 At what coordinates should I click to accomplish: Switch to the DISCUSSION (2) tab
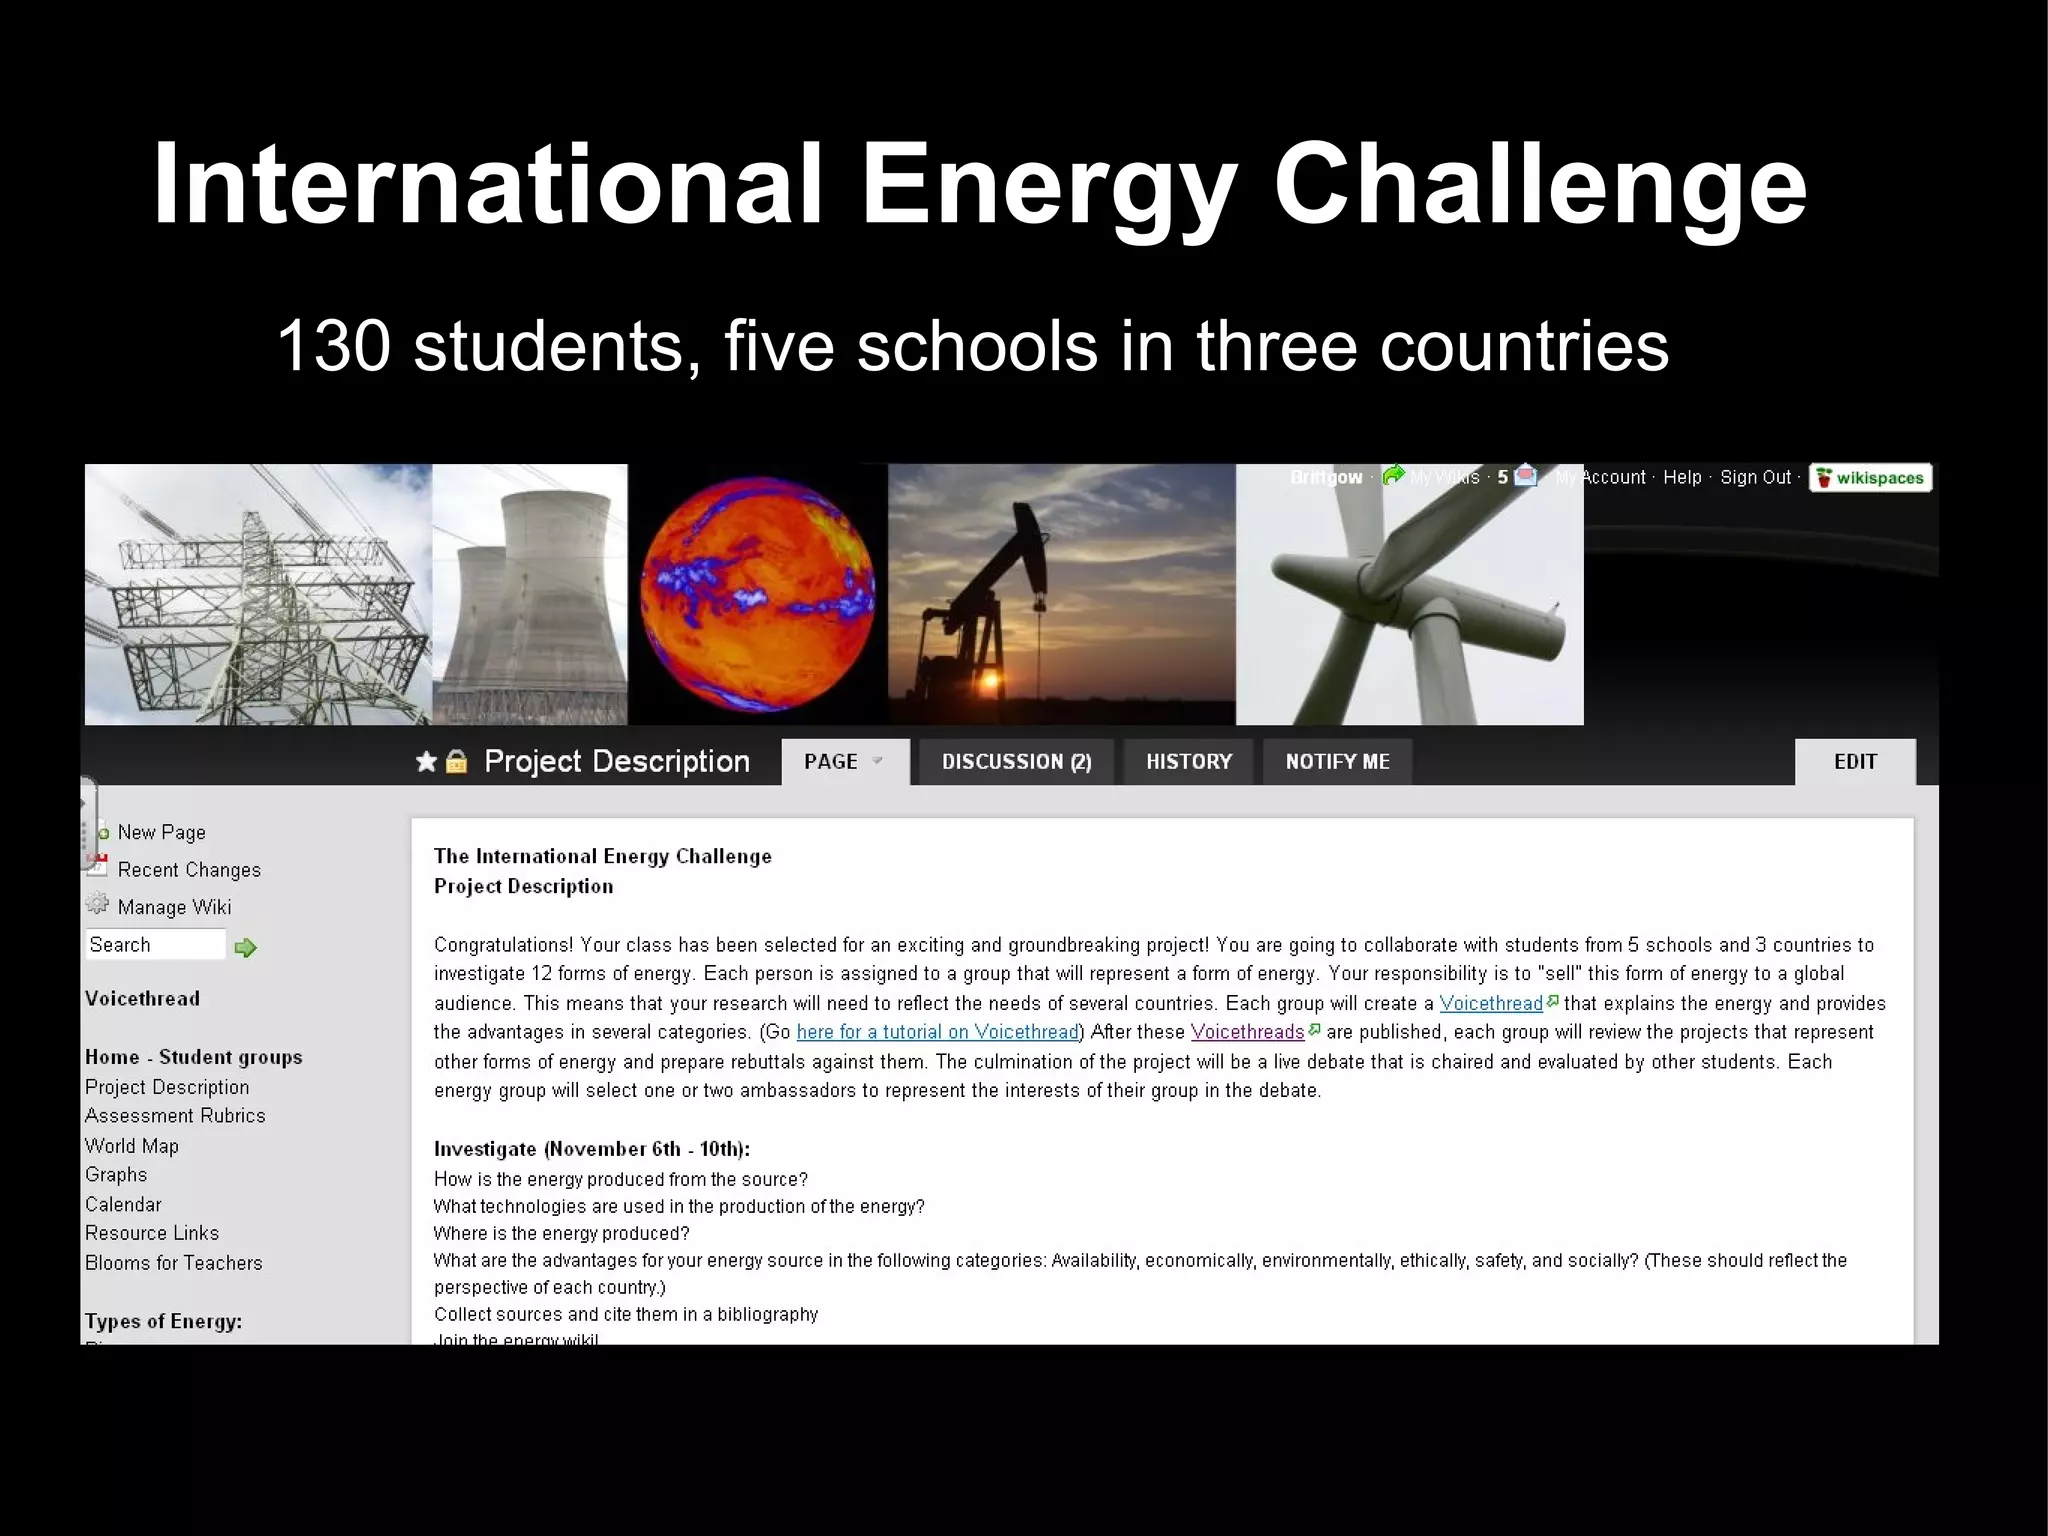click(x=1016, y=762)
